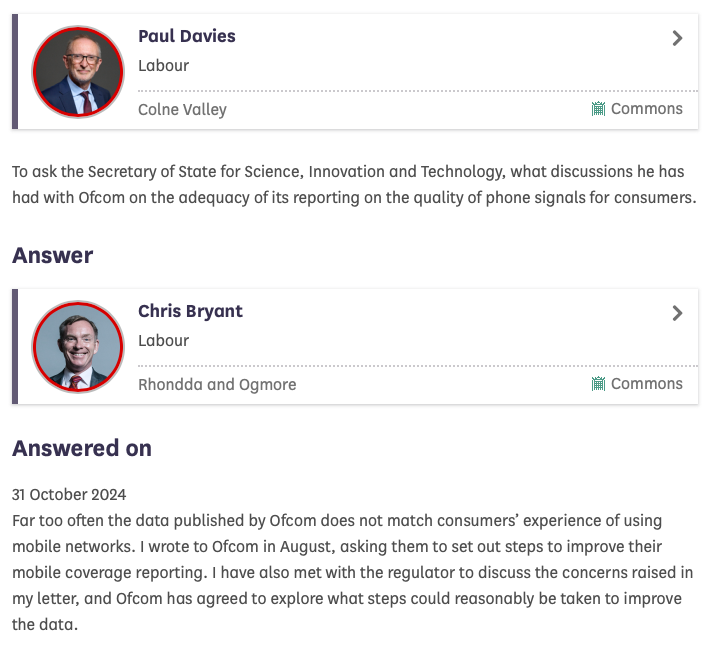This screenshot has height=650, width=713.
Task: Click Chris Bryant portrait photo
Action: (77, 347)
